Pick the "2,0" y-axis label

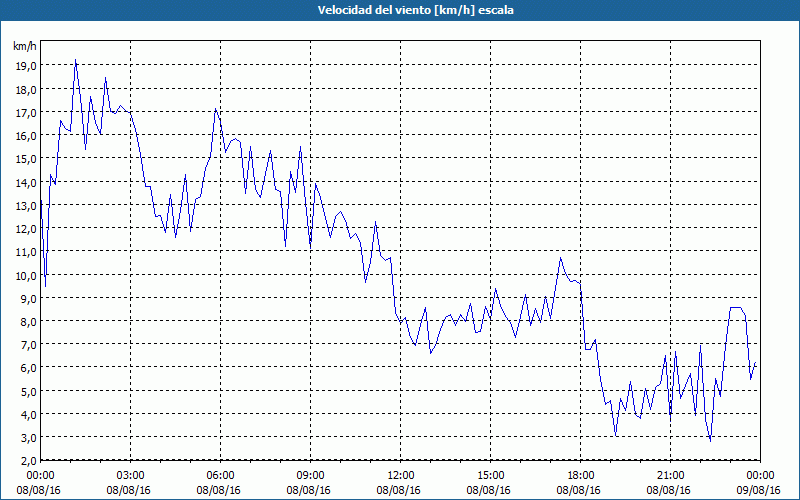pos(29,461)
